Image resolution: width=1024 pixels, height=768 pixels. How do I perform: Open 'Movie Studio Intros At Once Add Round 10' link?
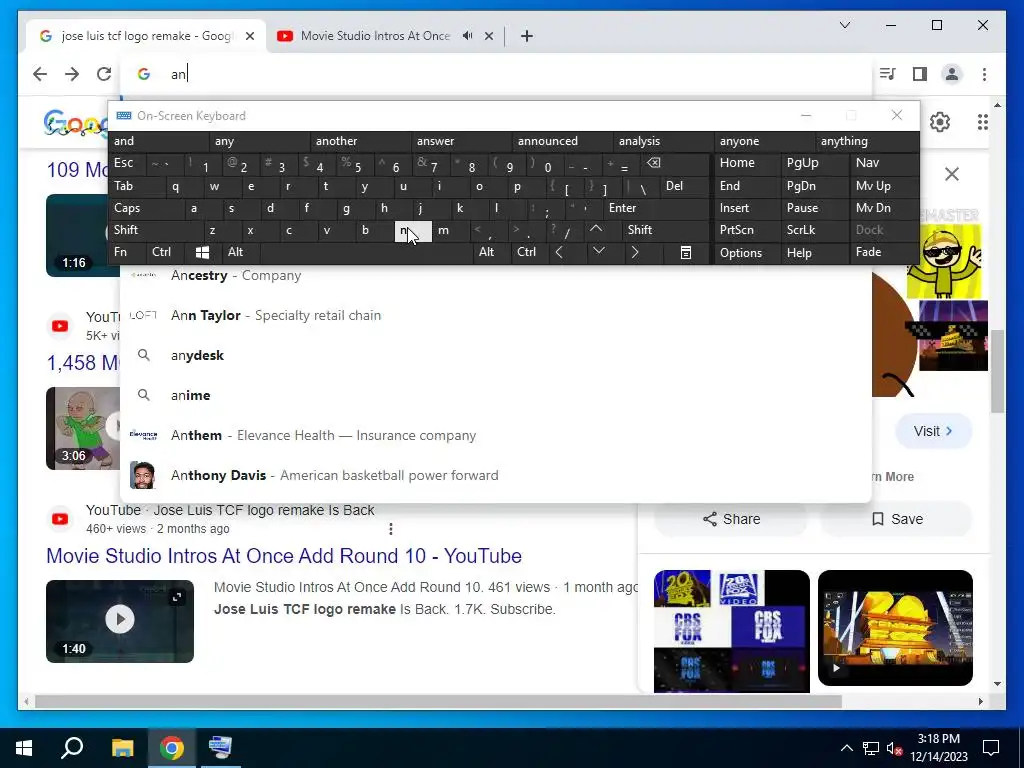pyautogui.click(x=284, y=556)
